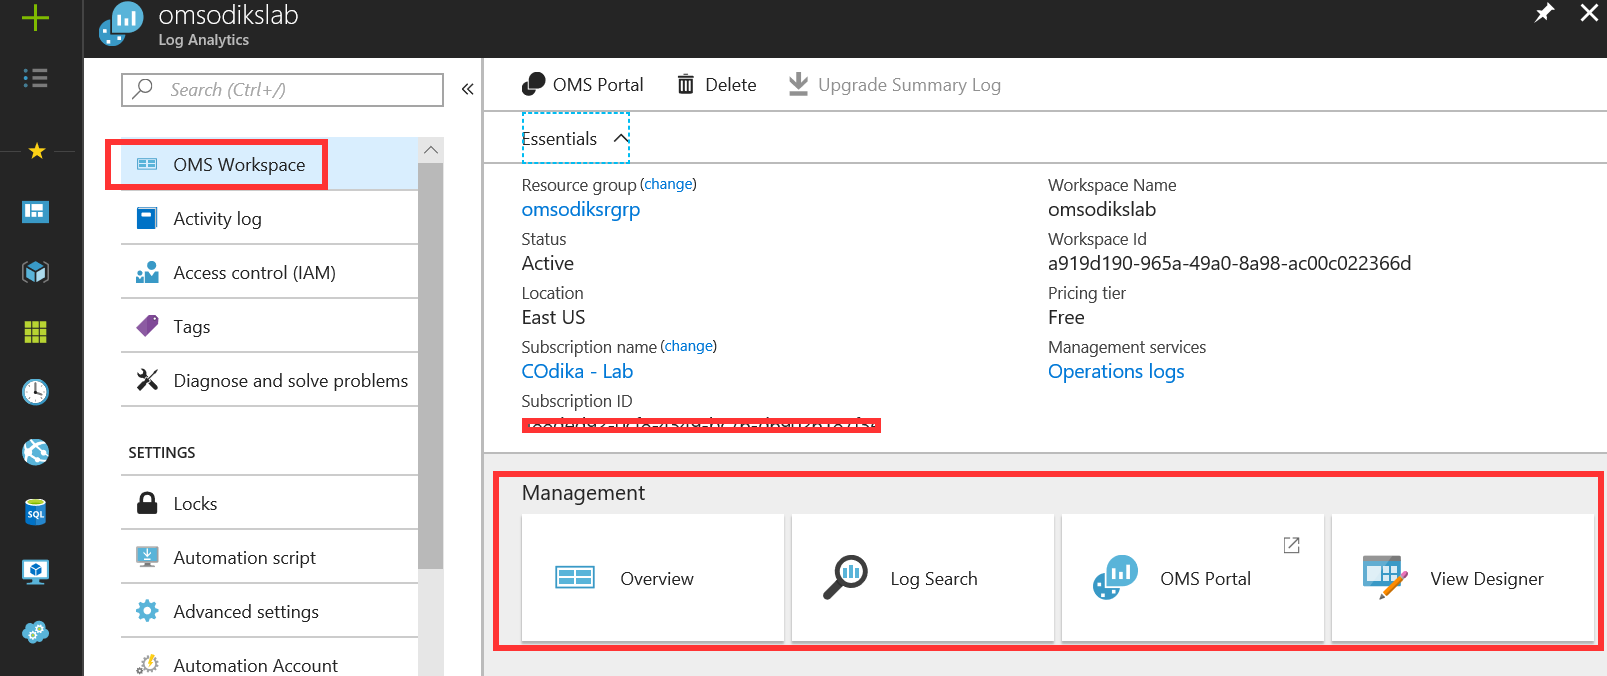Screen dimensions: 1607x676
Task: Open Advanced settings menu item
Action: pos(270,611)
